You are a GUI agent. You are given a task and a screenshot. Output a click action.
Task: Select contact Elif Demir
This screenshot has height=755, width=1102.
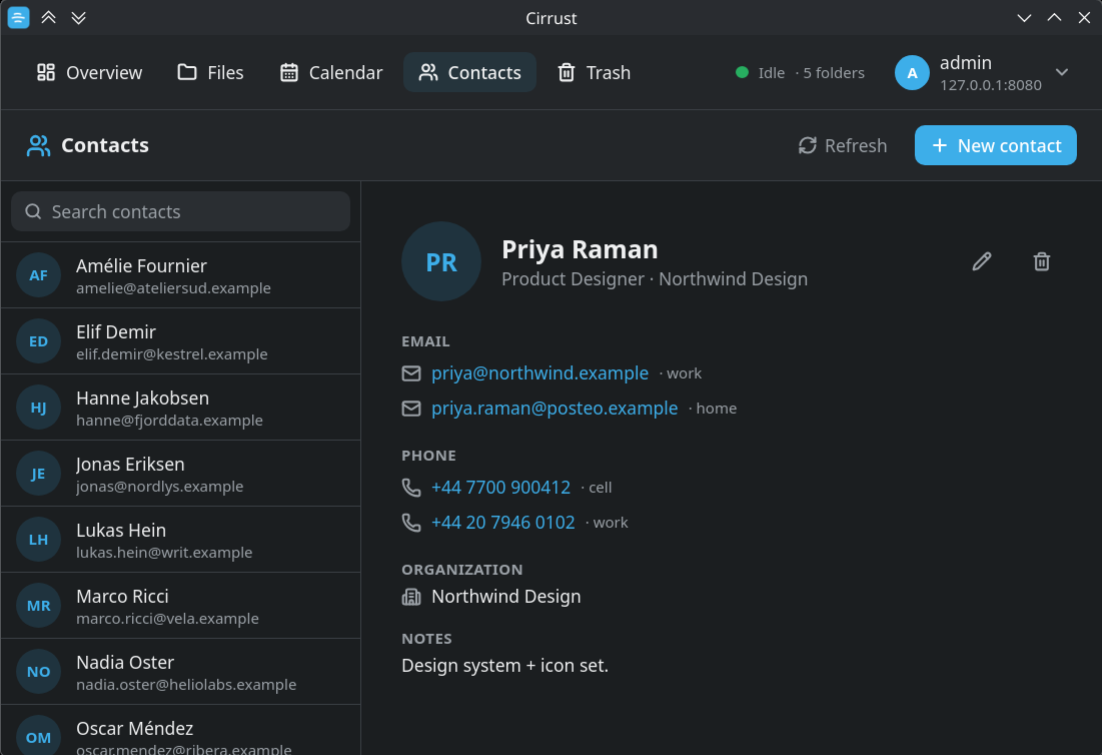tap(181, 342)
